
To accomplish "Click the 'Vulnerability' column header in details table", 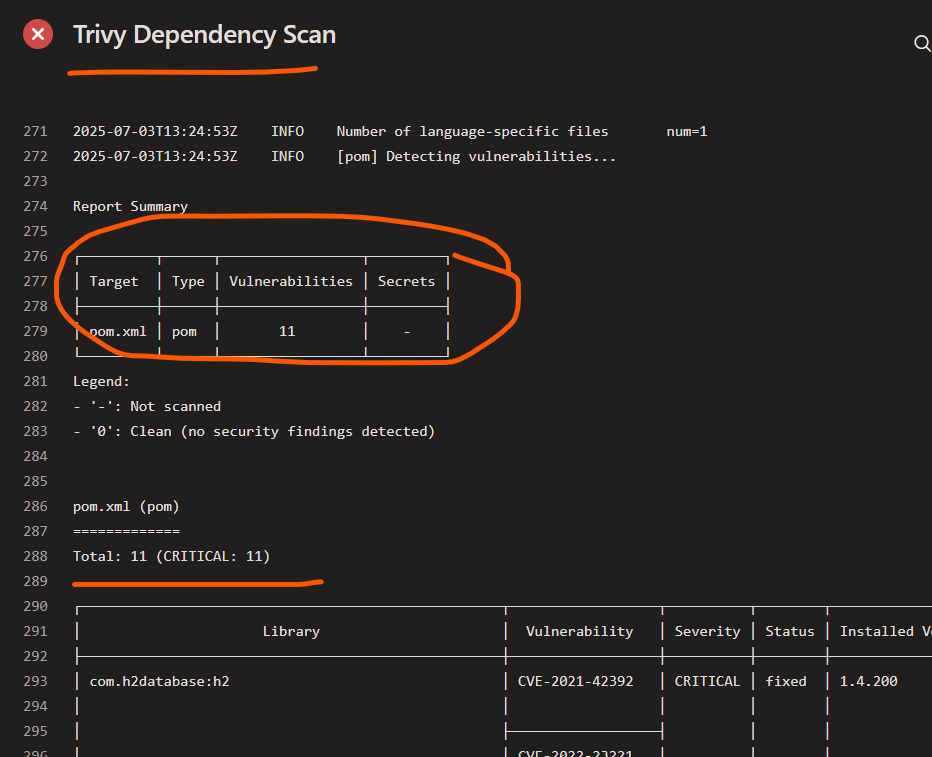I will 580,631.
